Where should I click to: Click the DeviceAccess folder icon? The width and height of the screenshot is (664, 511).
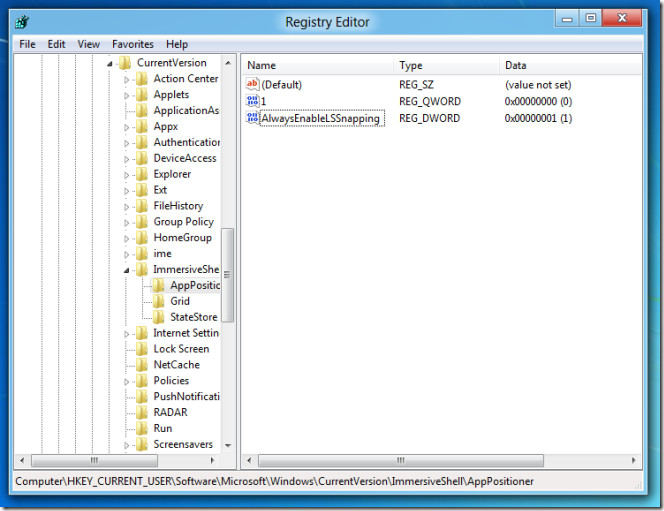point(142,158)
